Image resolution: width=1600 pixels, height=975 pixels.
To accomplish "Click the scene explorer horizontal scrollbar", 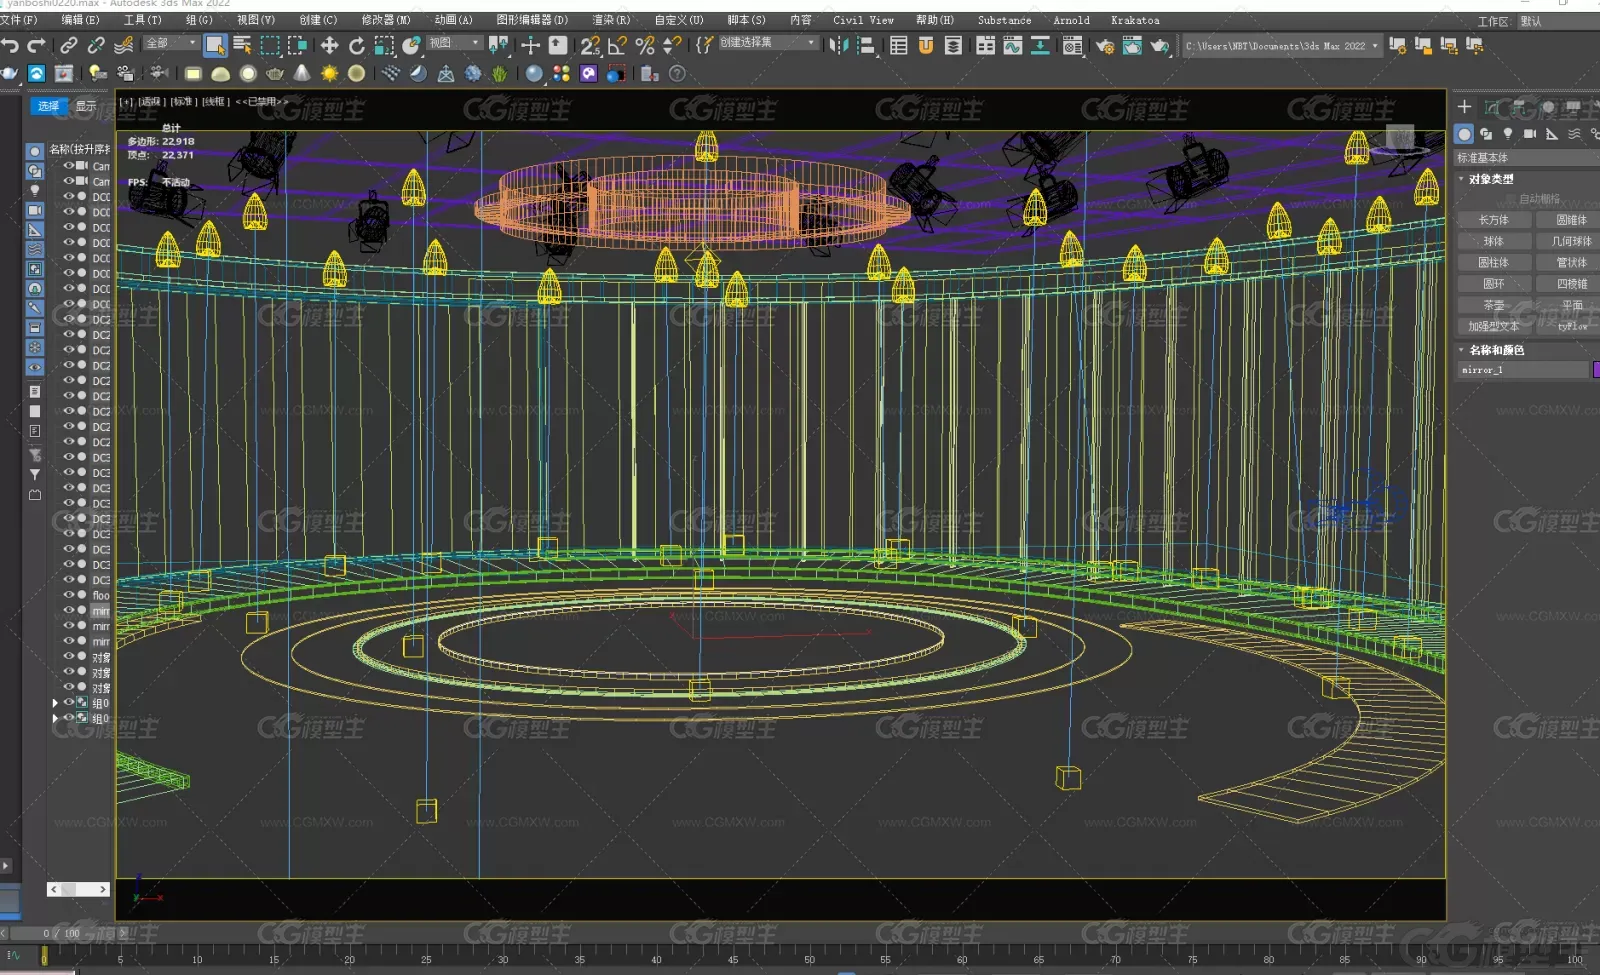I will tap(79, 889).
